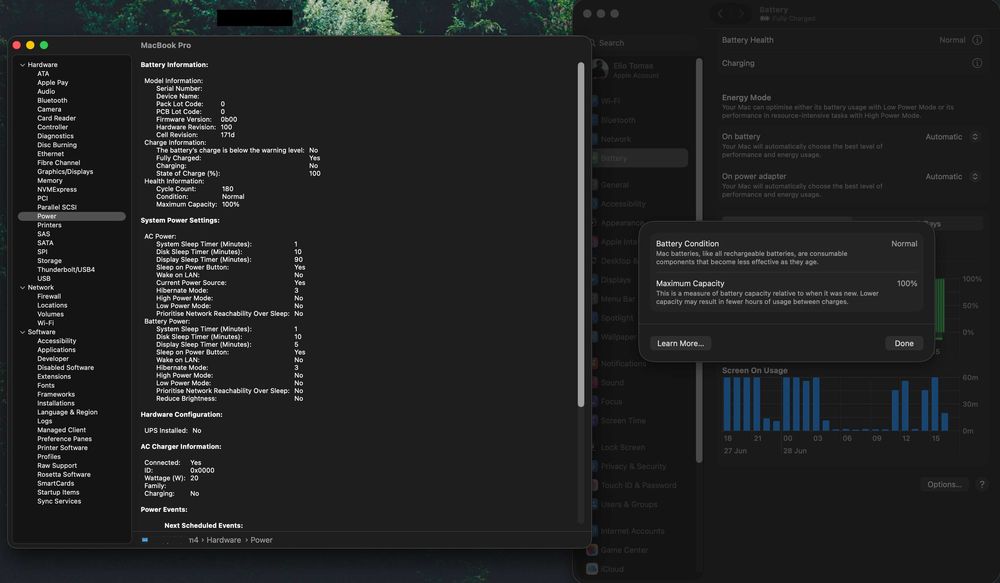This screenshot has height=583, width=1000.
Task: Select Sync Services entry
Action: pyautogui.click(x=59, y=501)
